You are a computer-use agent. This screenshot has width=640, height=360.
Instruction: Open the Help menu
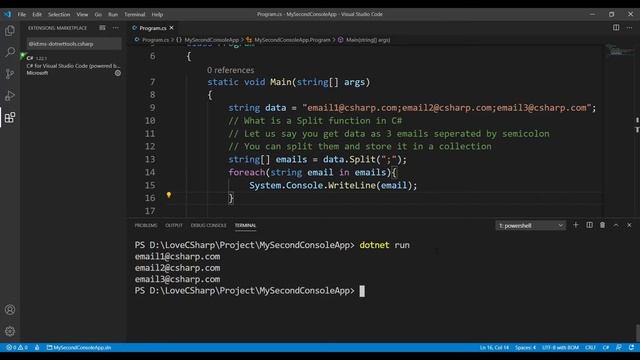coord(158,14)
